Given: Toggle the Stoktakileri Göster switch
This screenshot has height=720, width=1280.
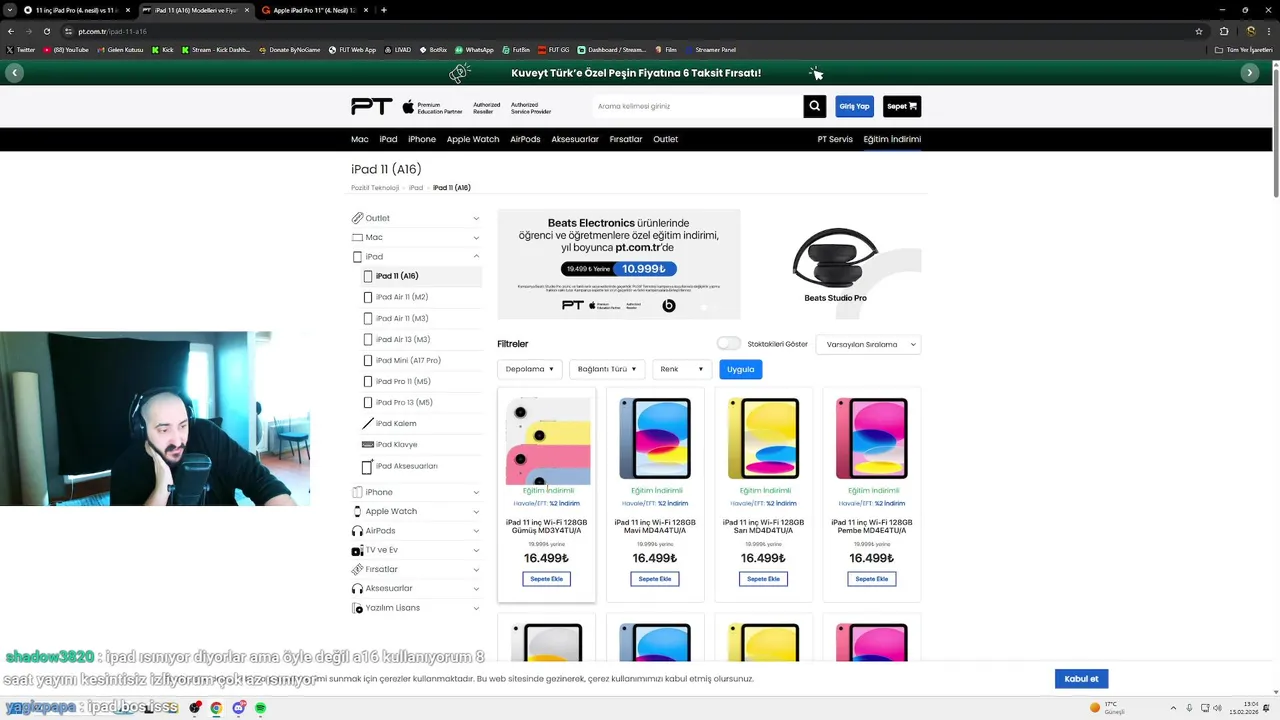Looking at the screenshot, I should pyautogui.click(x=728, y=344).
